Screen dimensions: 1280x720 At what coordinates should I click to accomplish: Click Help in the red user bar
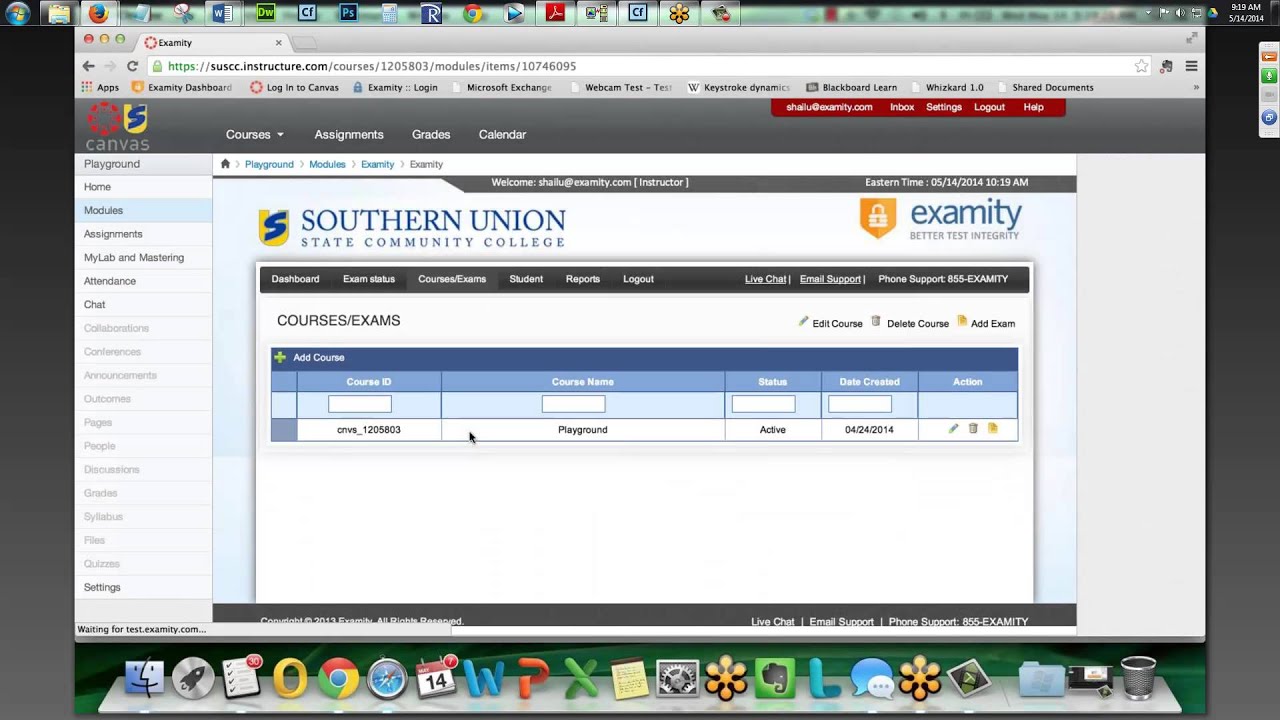(x=1034, y=107)
